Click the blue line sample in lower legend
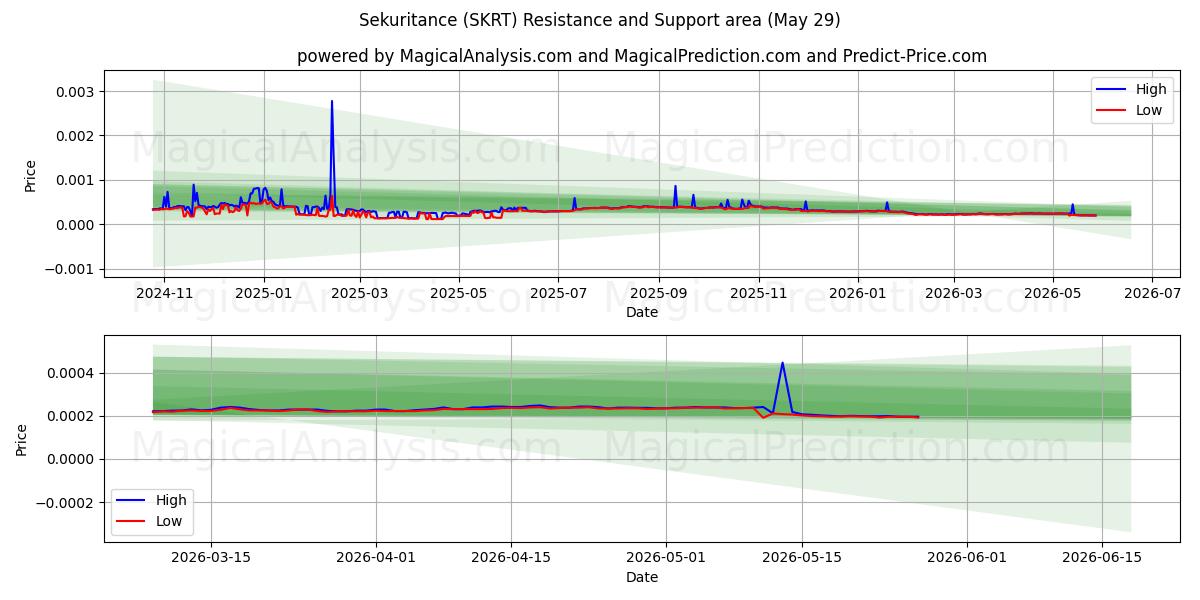The image size is (1200, 600). 131,501
